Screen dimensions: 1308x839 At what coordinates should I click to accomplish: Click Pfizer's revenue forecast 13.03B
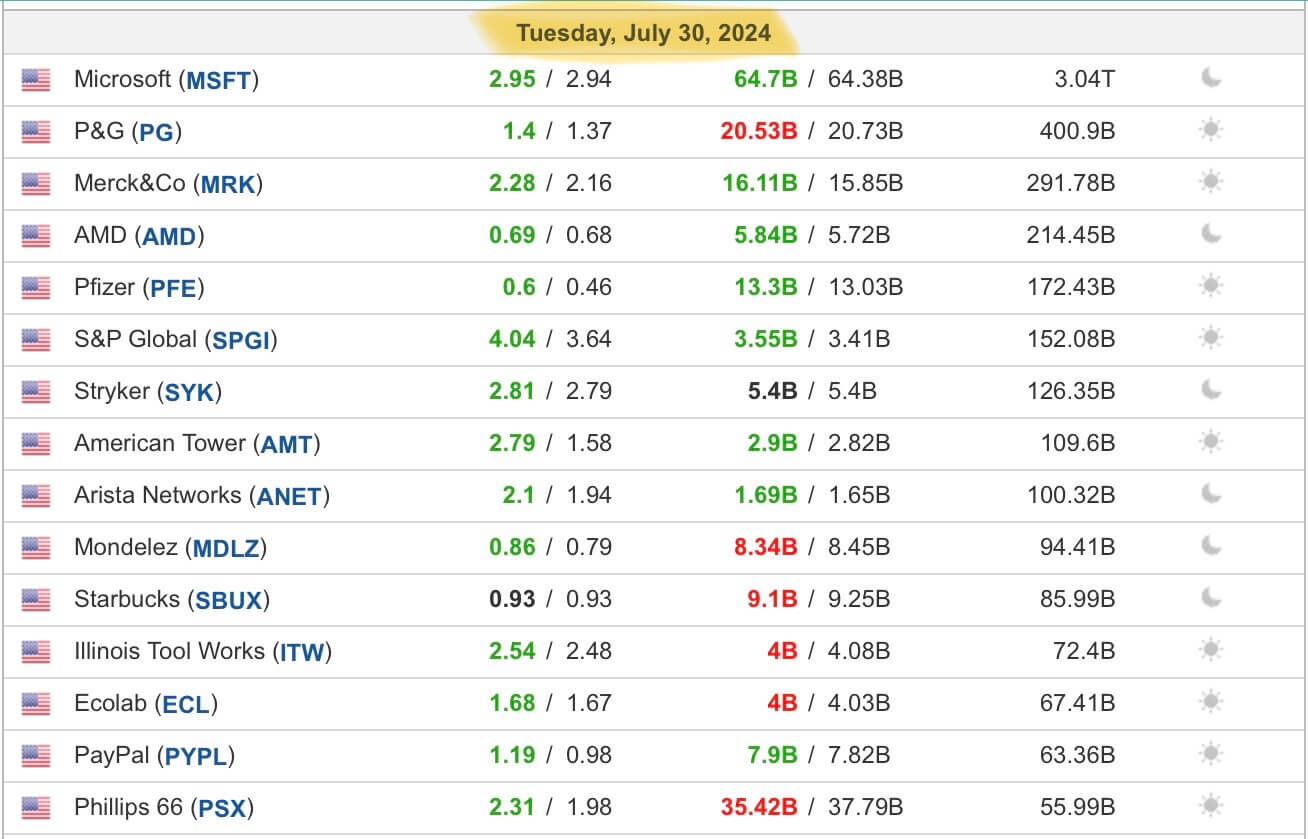tap(866, 286)
